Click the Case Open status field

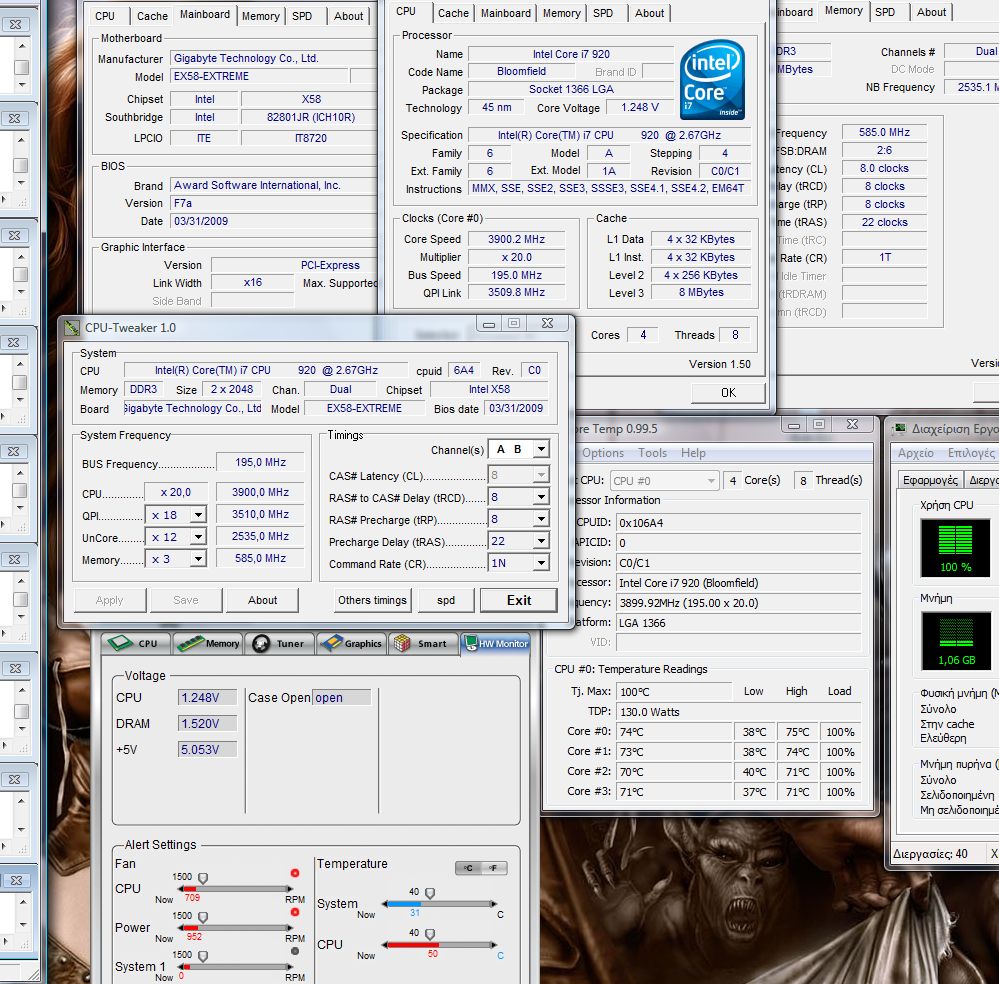(x=341, y=697)
